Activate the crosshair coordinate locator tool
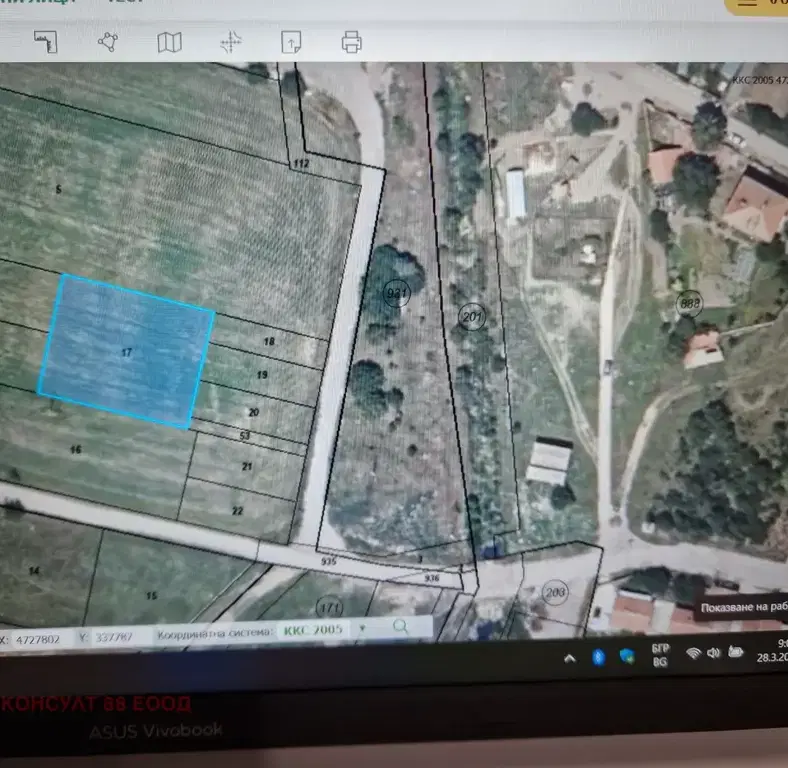The image size is (788, 768). (x=231, y=42)
